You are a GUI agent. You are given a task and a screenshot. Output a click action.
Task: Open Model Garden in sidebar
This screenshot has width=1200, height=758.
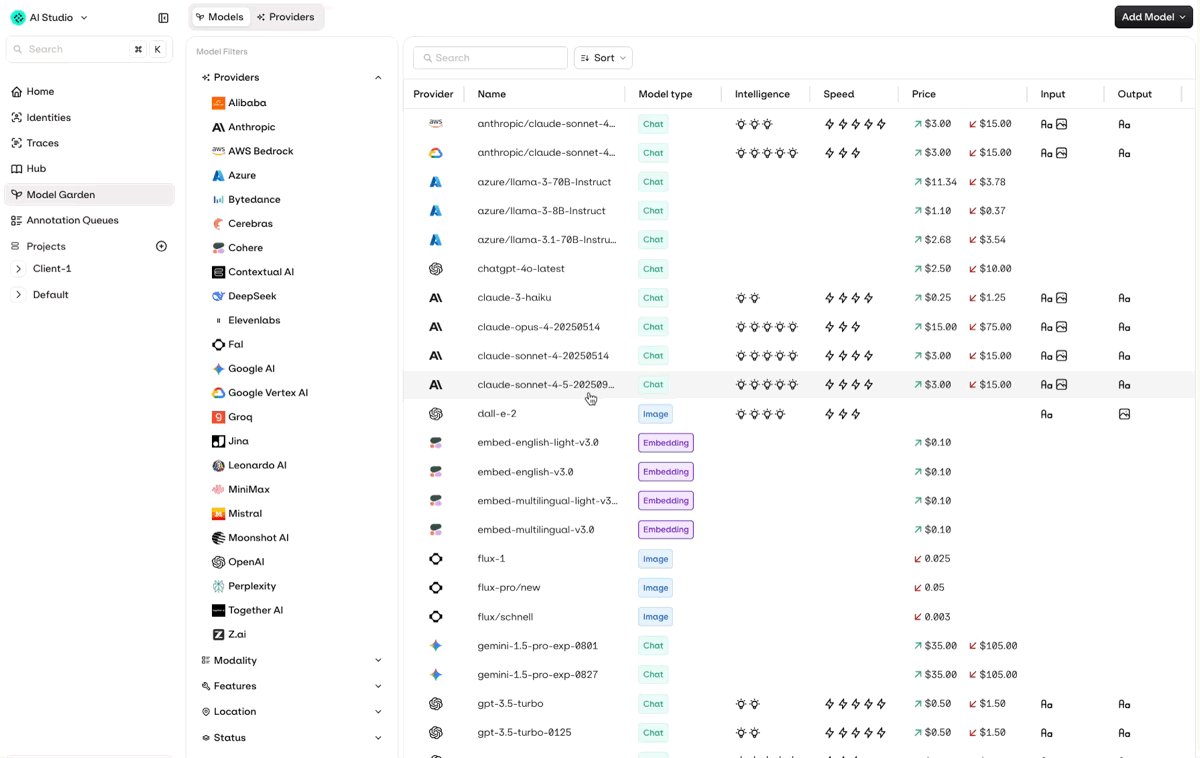coord(90,195)
